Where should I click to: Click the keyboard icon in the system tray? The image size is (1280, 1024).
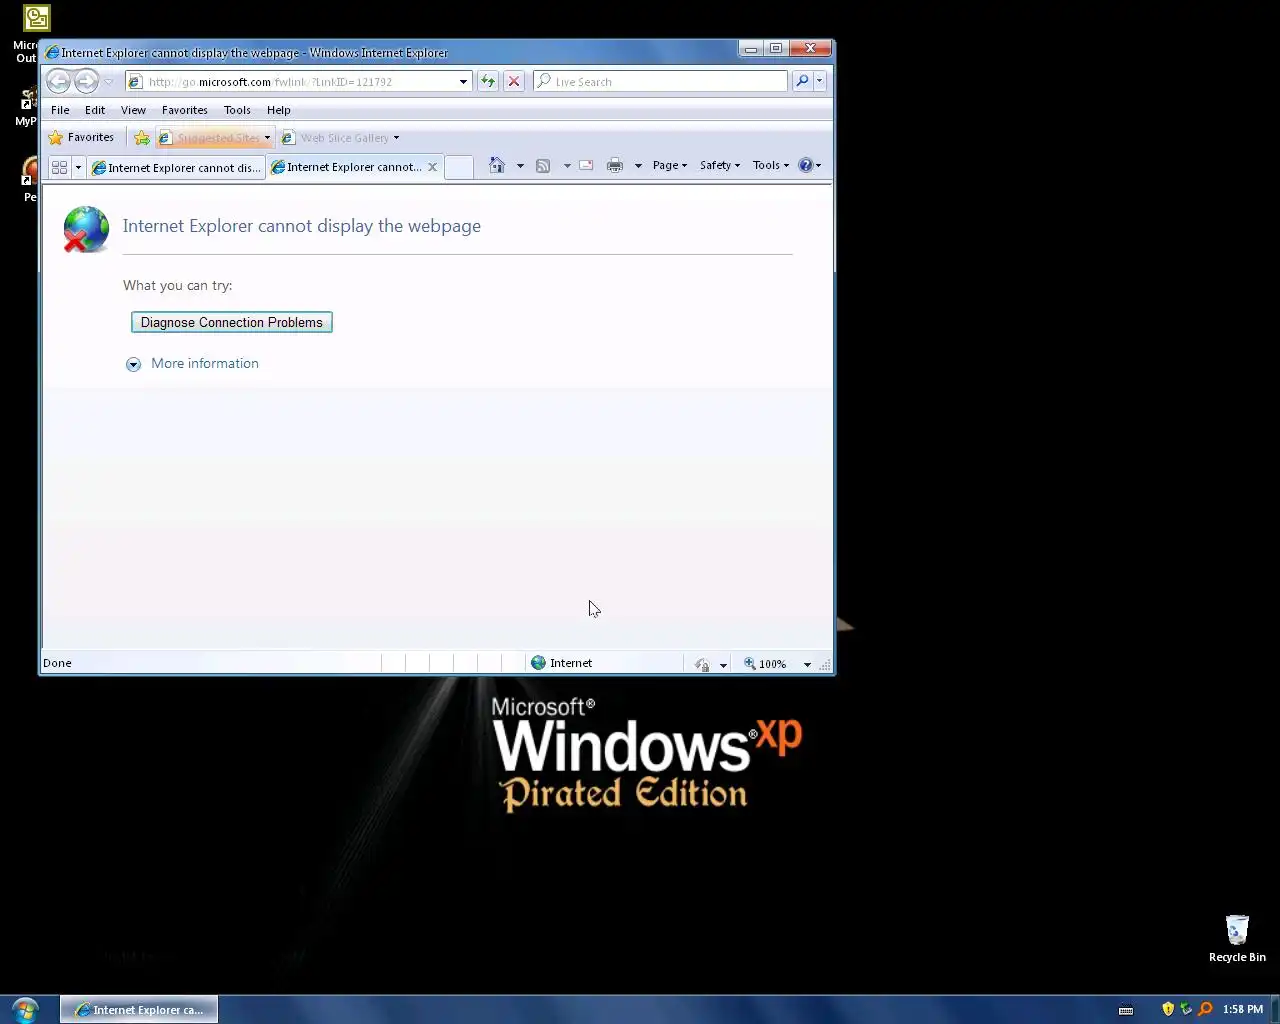pyautogui.click(x=1126, y=1010)
